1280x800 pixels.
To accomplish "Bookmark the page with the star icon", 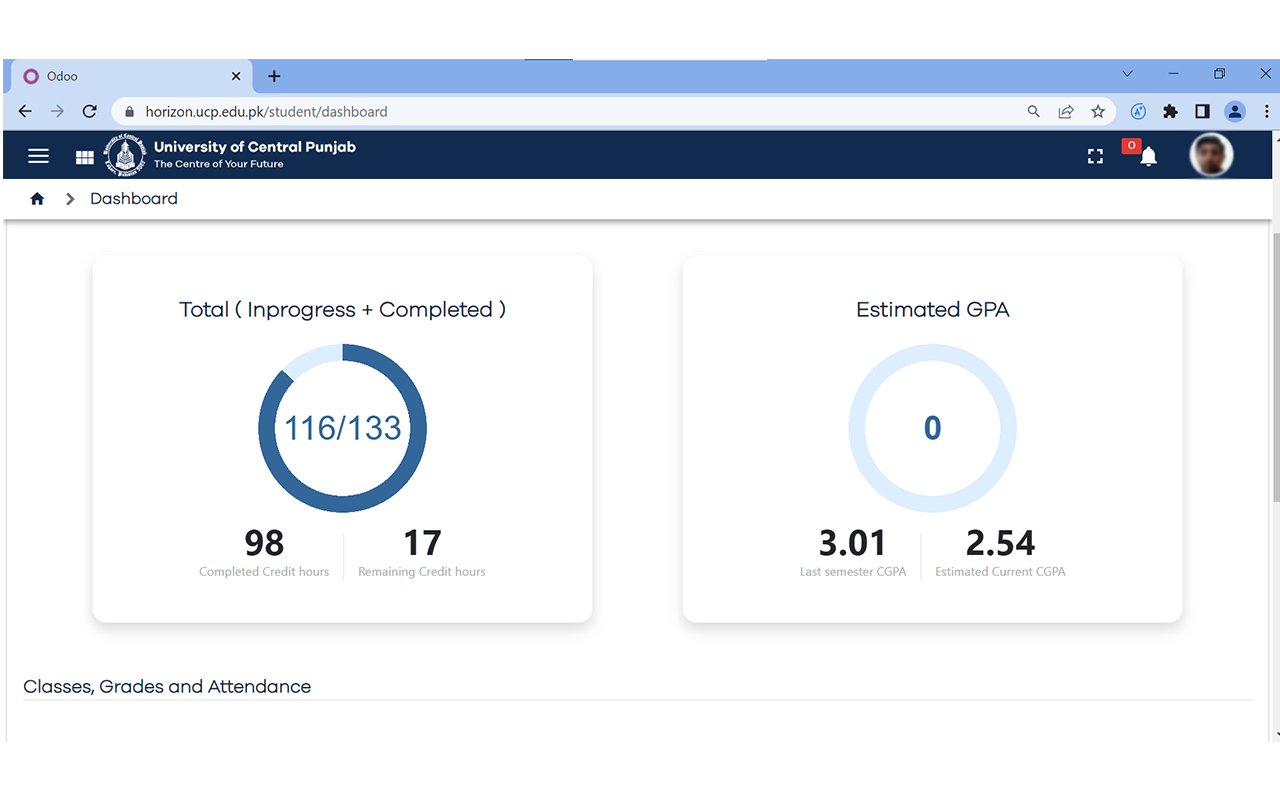I will click(x=1098, y=111).
